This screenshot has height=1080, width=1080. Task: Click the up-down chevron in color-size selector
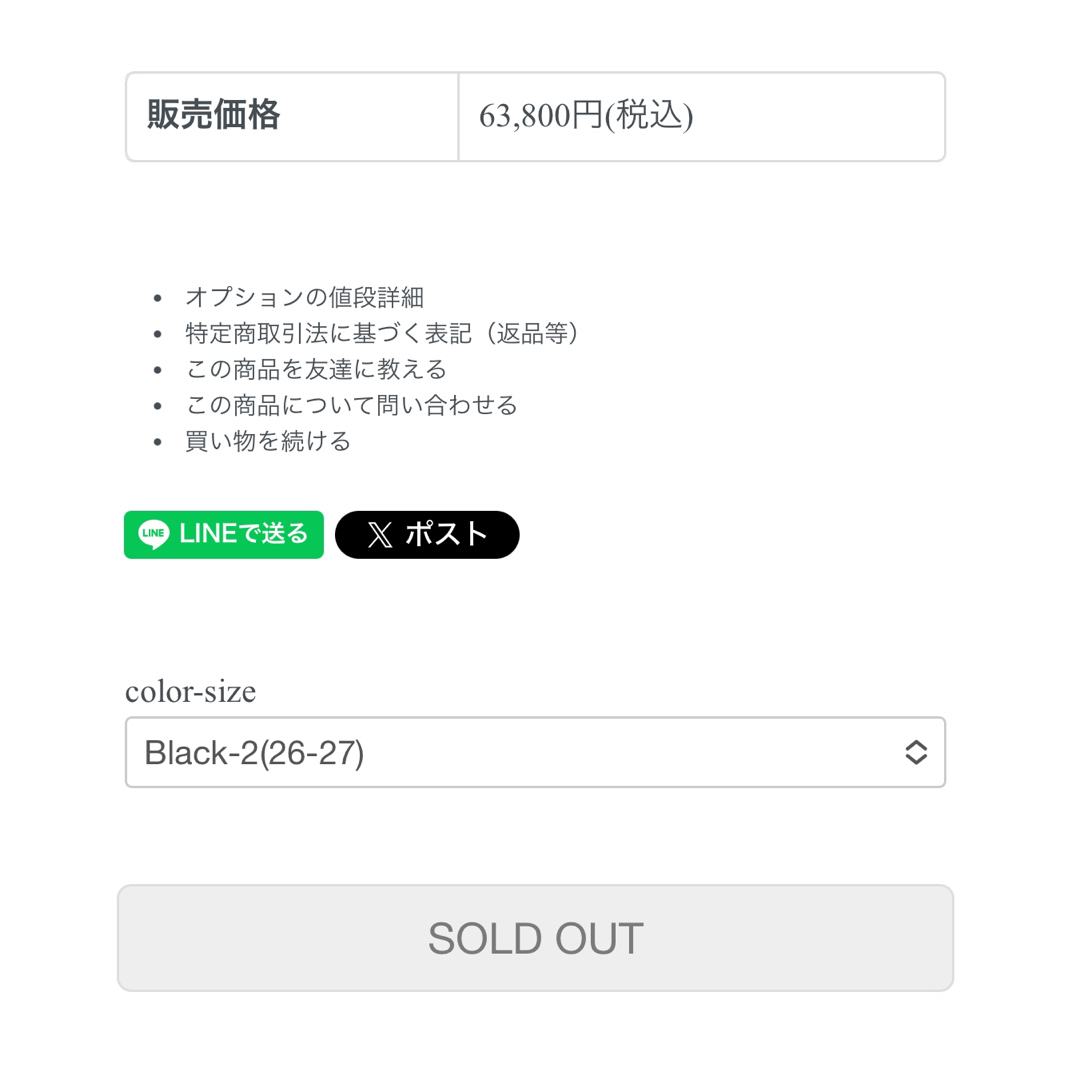(x=915, y=752)
